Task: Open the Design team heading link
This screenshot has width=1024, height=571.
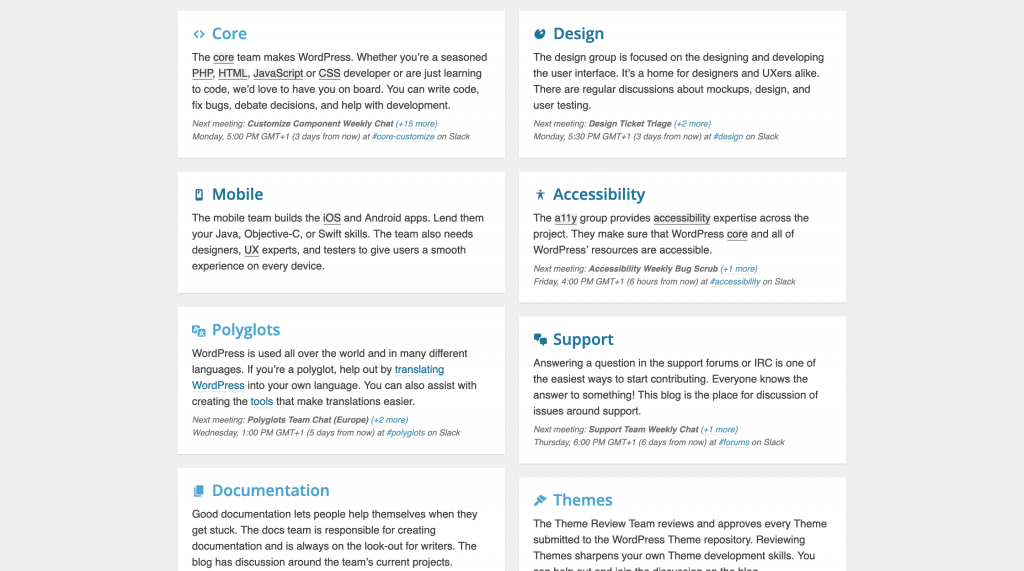Action: 578,34
